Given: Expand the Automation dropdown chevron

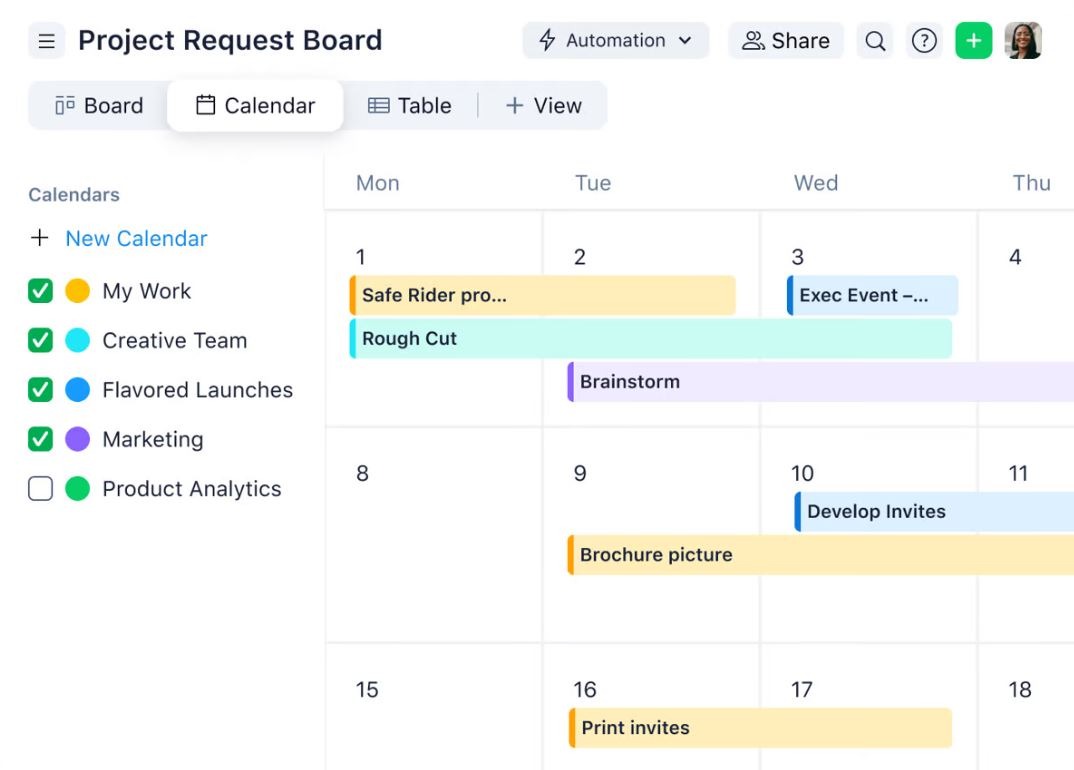Looking at the screenshot, I should 685,41.
